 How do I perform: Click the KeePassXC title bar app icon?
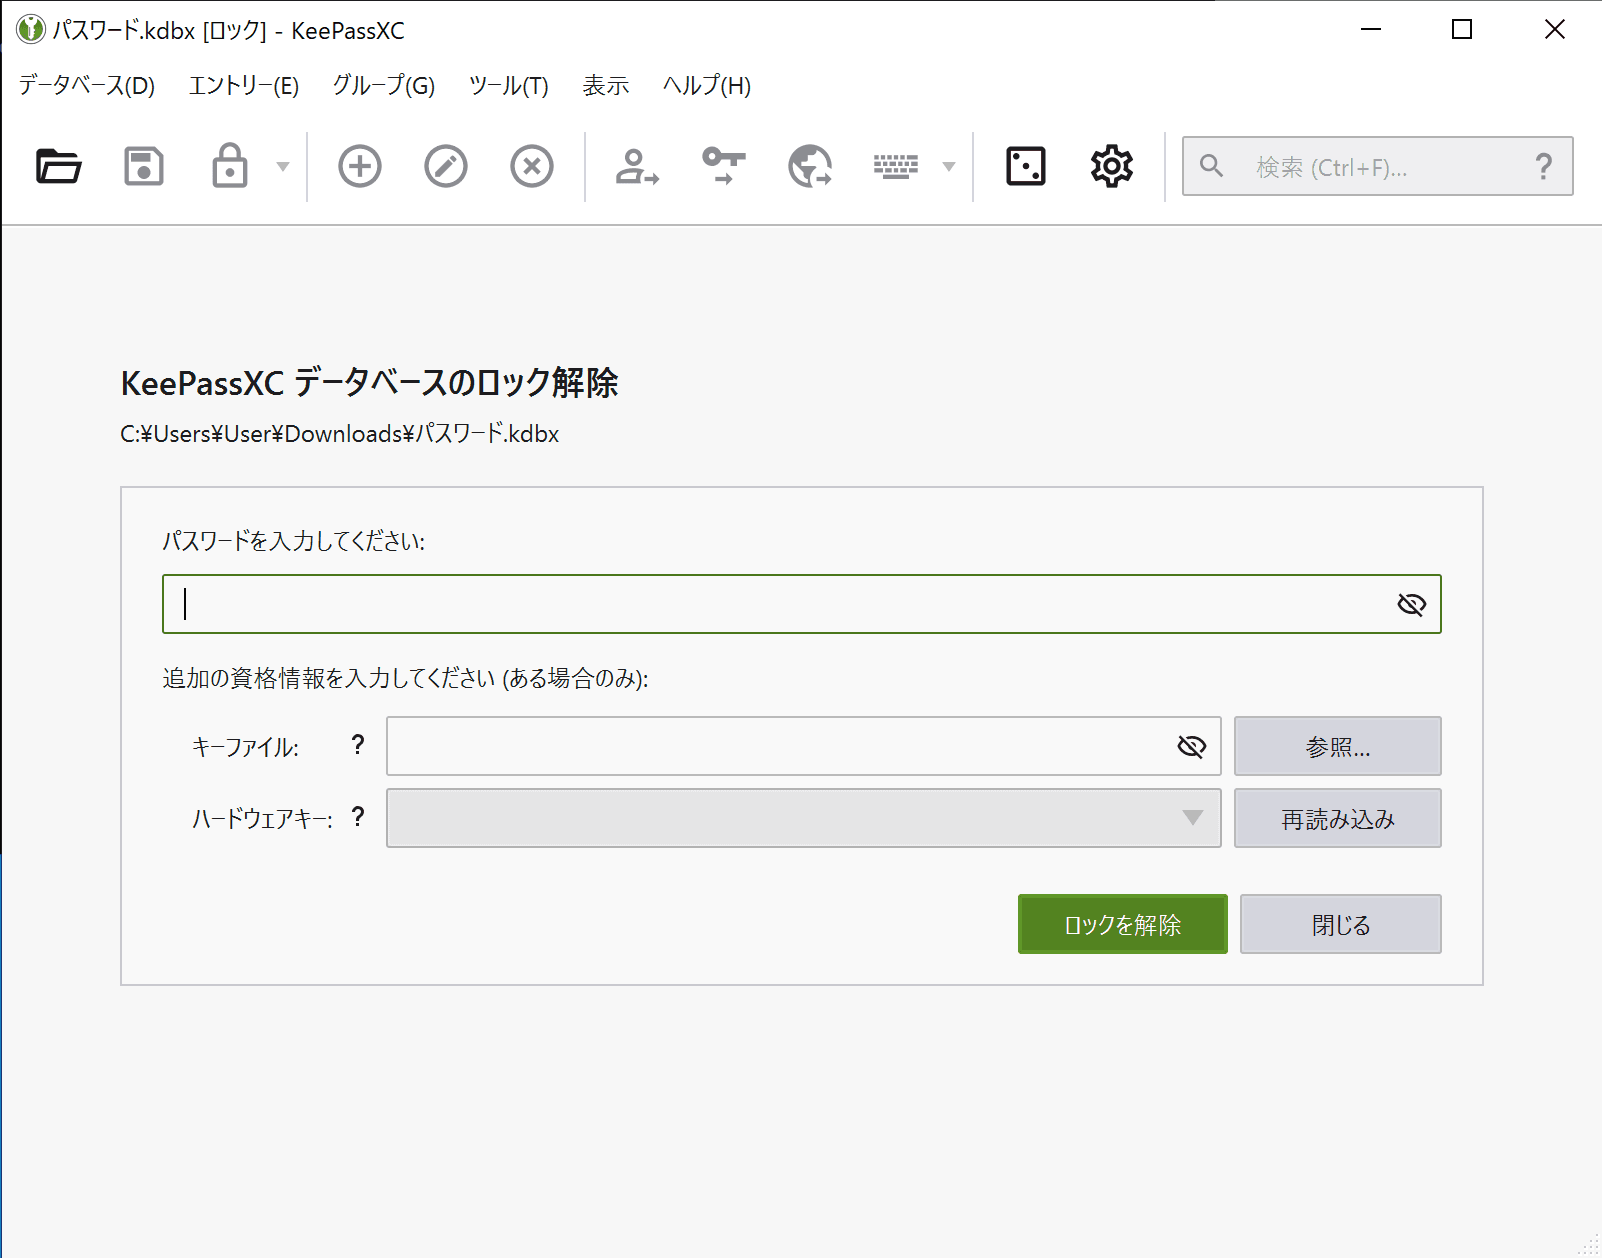[x=31, y=29]
